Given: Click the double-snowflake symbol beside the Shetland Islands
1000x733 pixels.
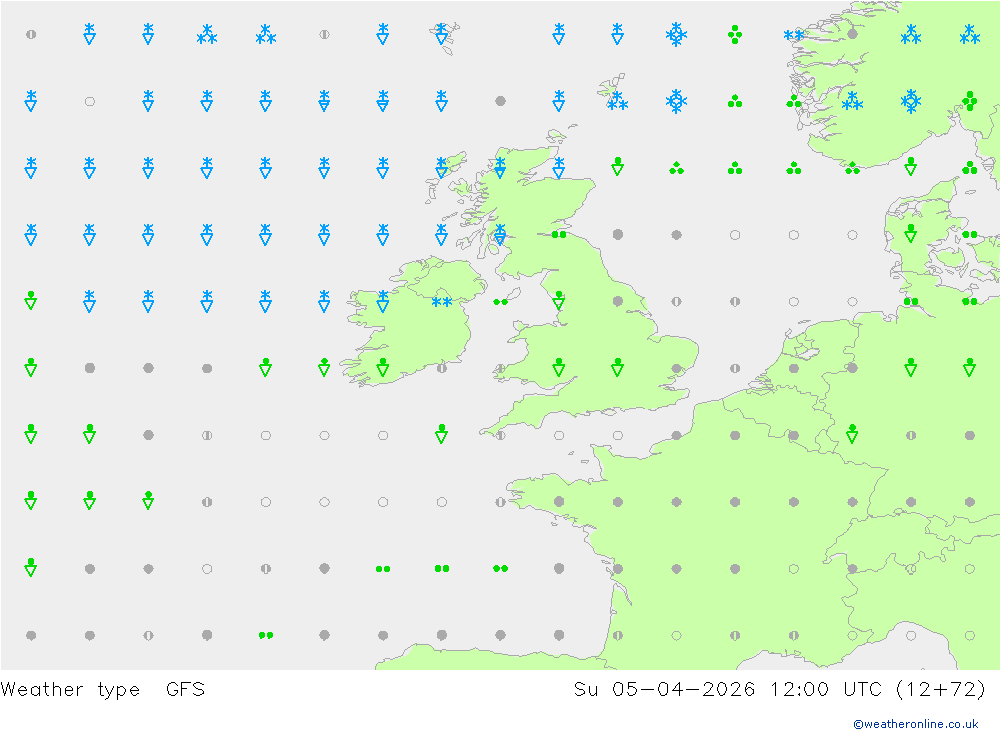Looking at the screenshot, I should [x=617, y=101].
